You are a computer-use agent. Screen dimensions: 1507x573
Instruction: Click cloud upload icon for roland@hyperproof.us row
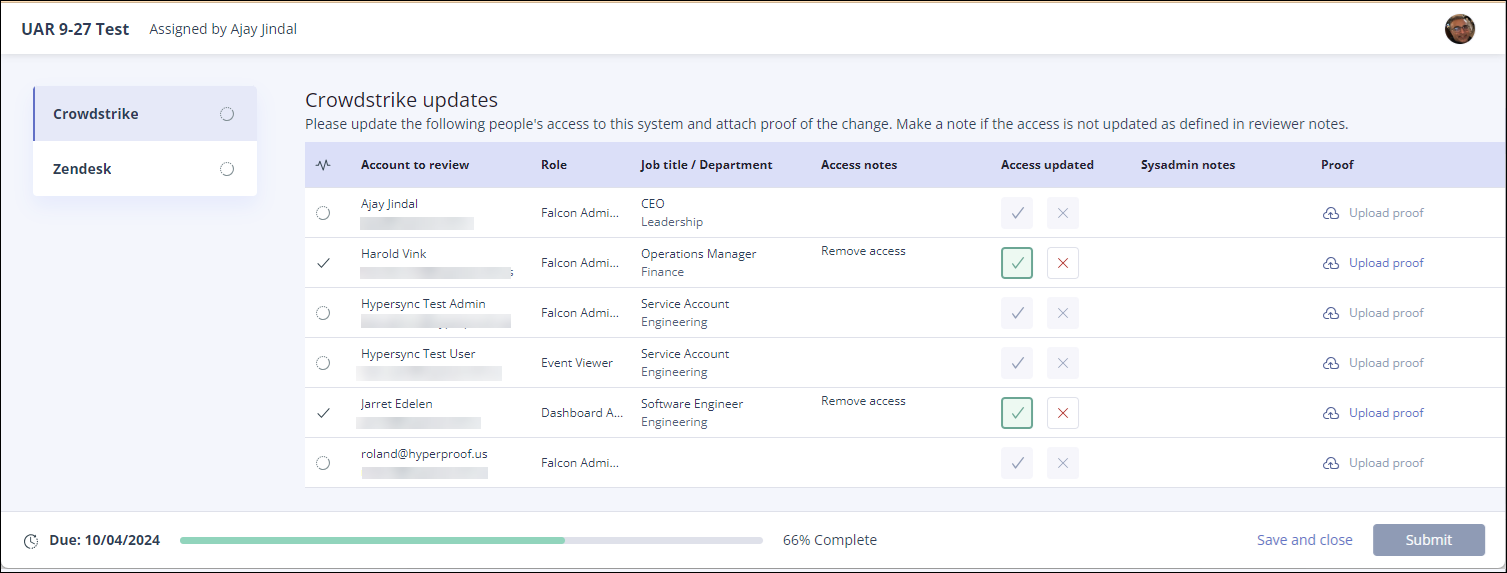1331,463
